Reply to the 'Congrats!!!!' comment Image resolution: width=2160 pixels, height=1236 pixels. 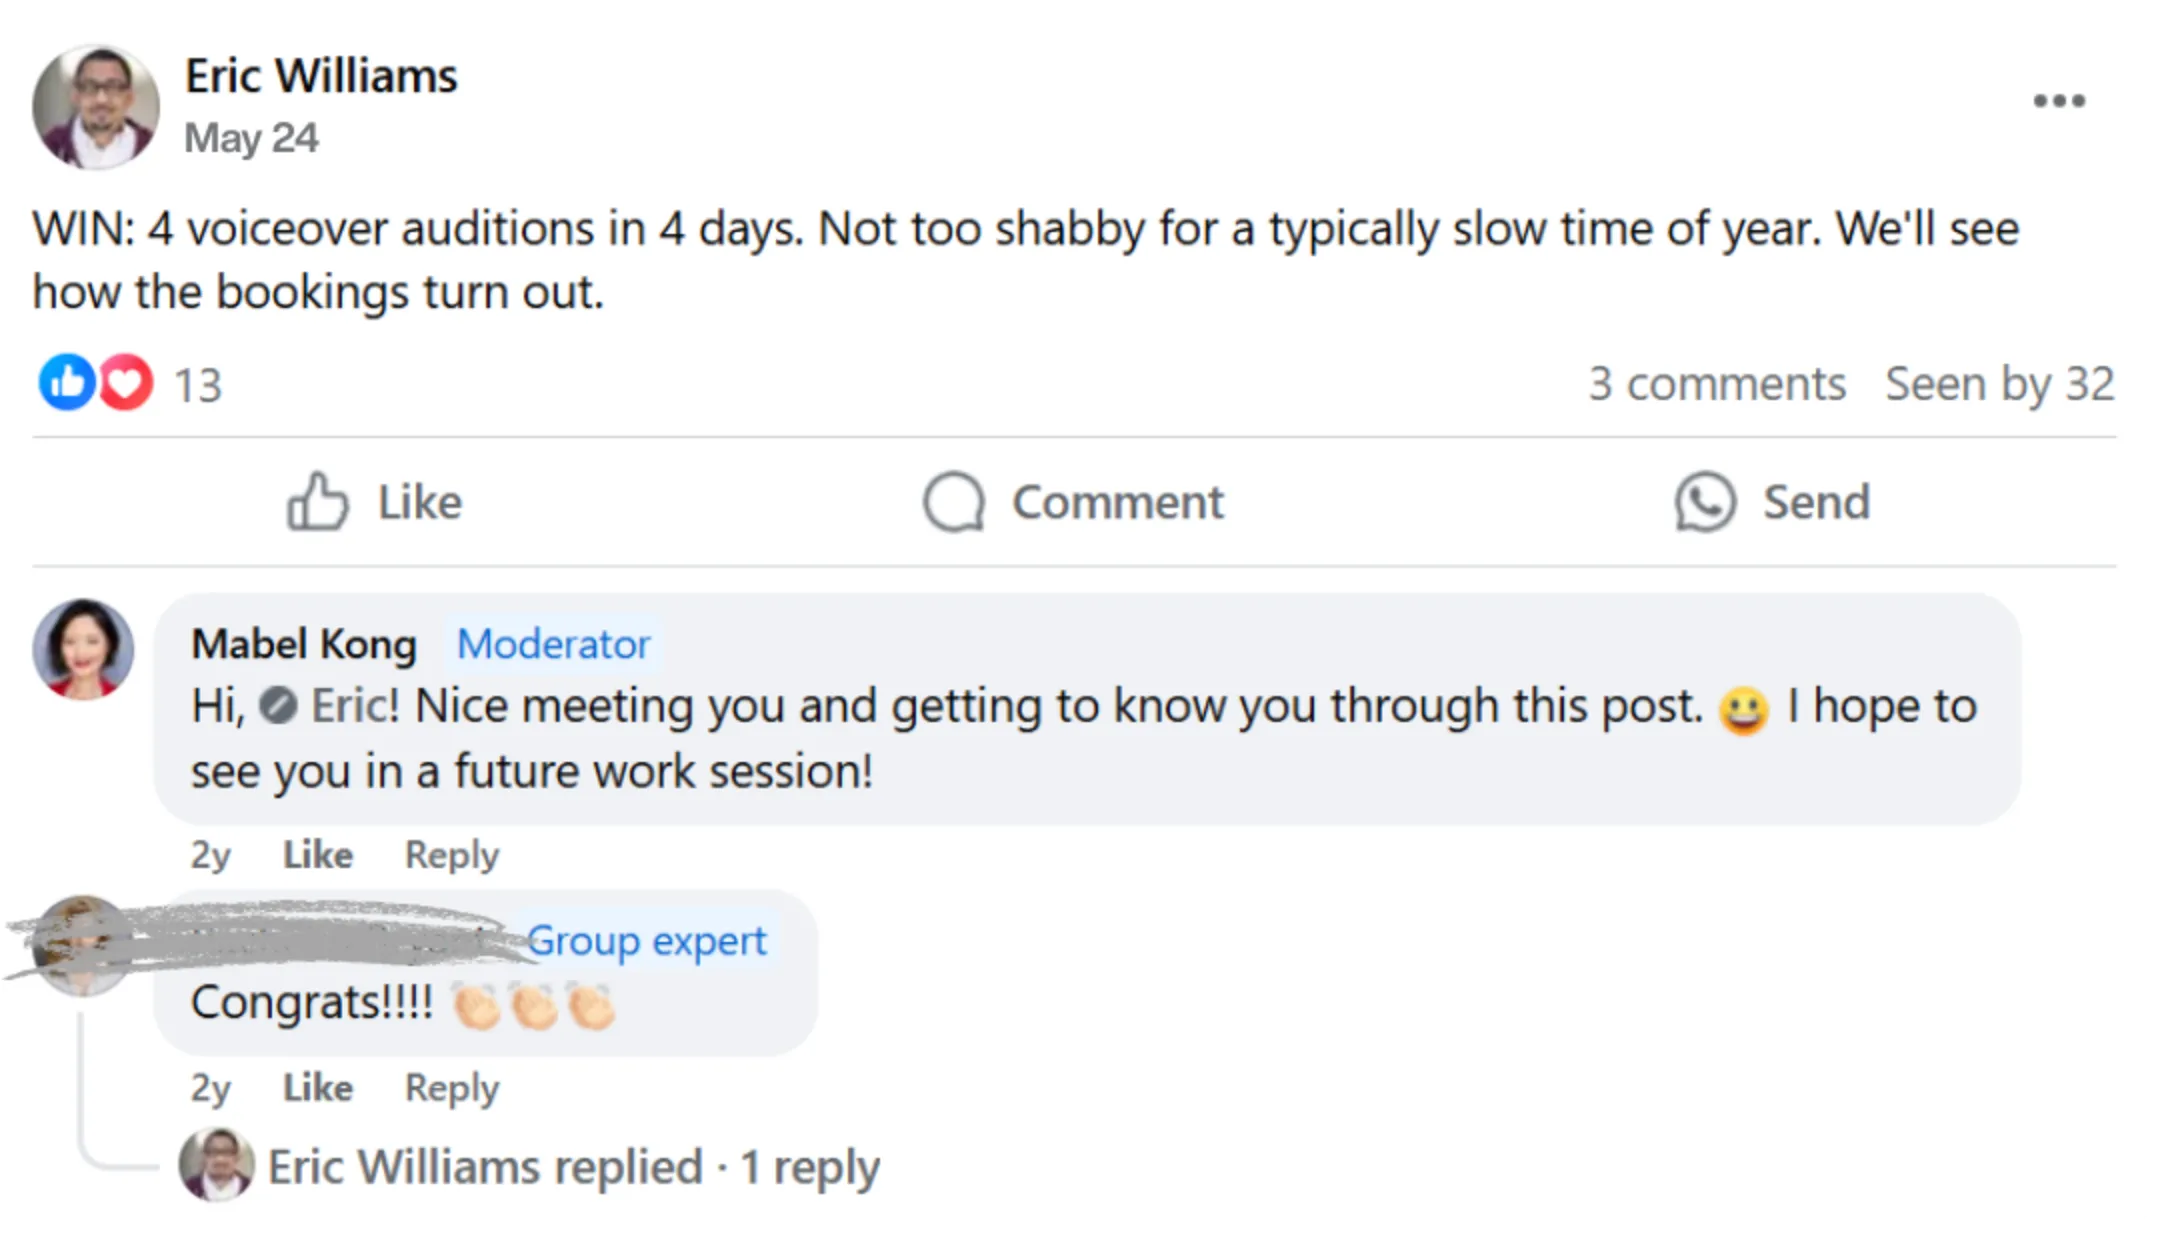[452, 1089]
